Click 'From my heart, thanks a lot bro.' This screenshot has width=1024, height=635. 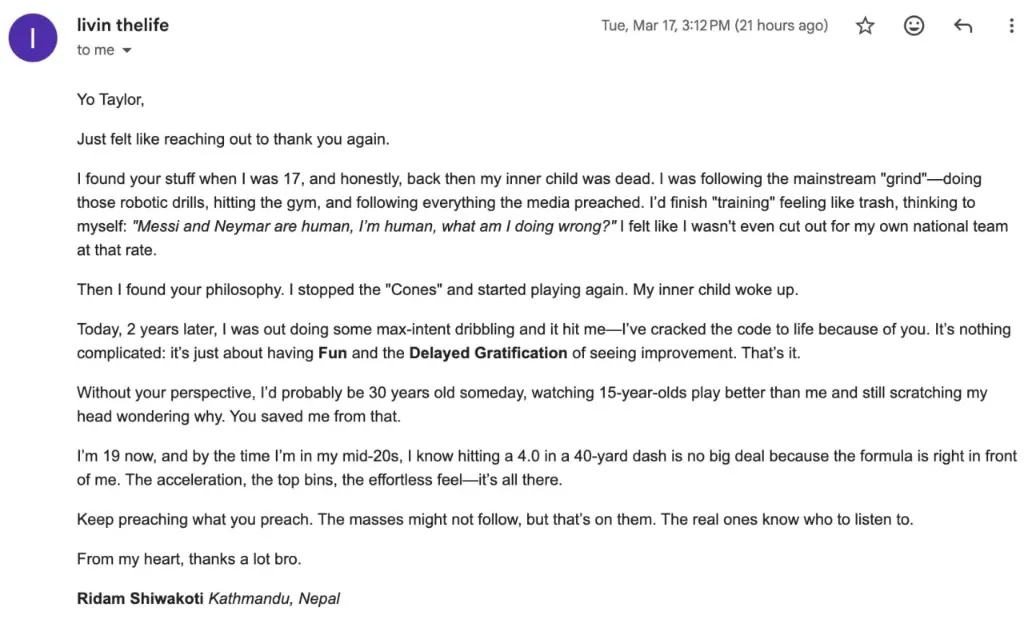pyautogui.click(x=189, y=559)
